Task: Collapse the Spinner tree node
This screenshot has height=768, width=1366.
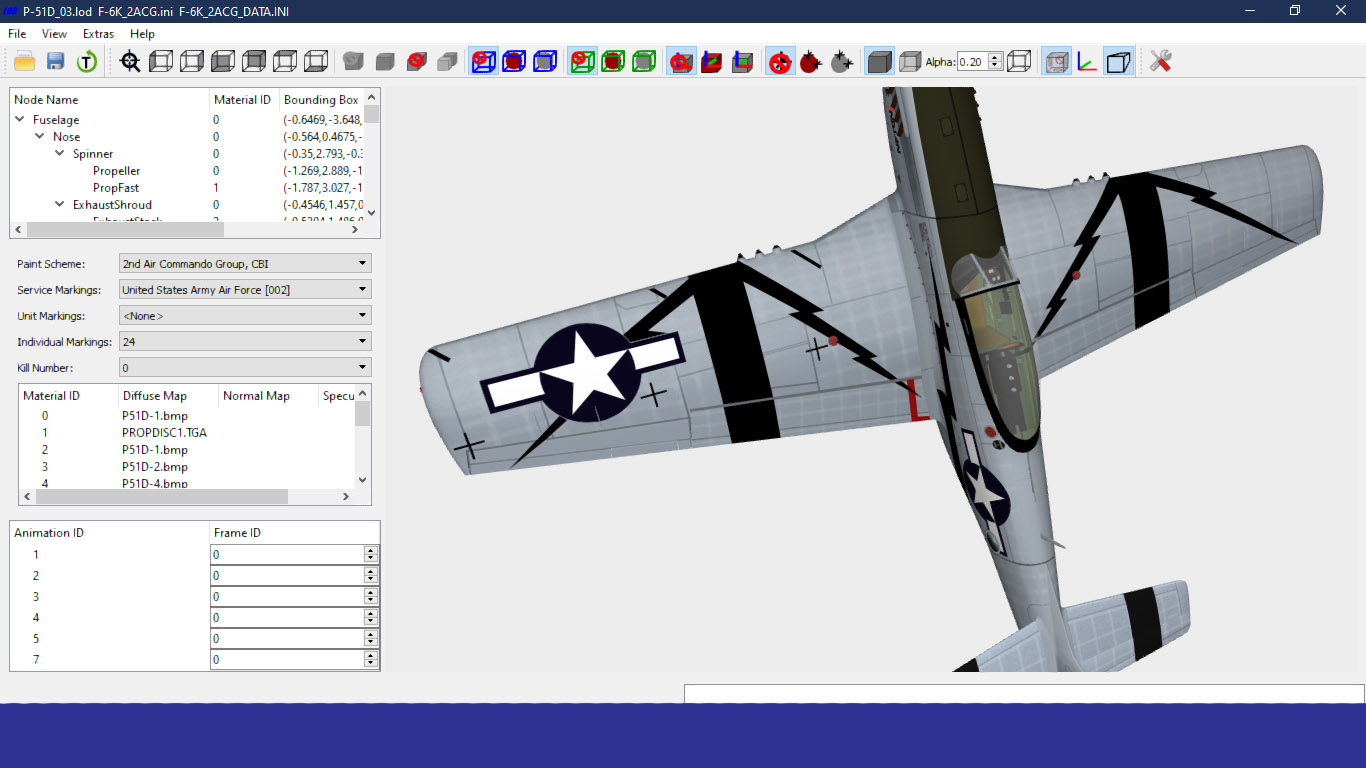Action: [60, 154]
